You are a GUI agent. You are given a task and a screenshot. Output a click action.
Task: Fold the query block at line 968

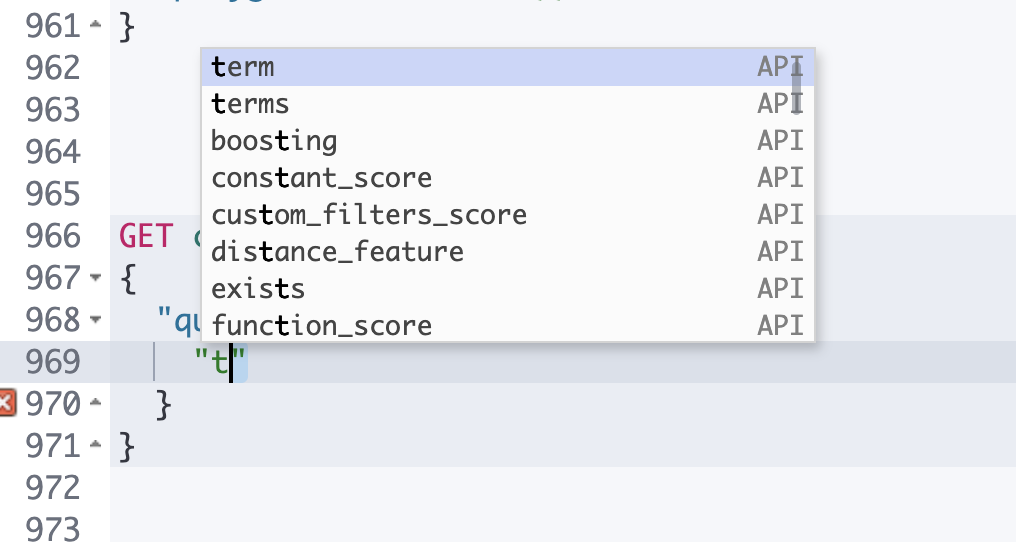(x=95, y=320)
